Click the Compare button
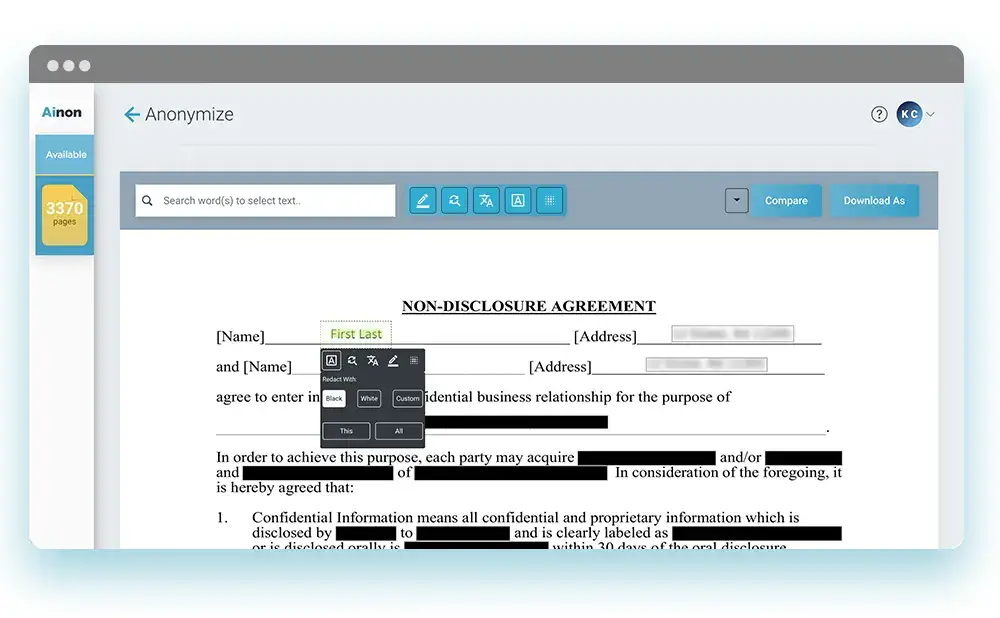 click(786, 201)
